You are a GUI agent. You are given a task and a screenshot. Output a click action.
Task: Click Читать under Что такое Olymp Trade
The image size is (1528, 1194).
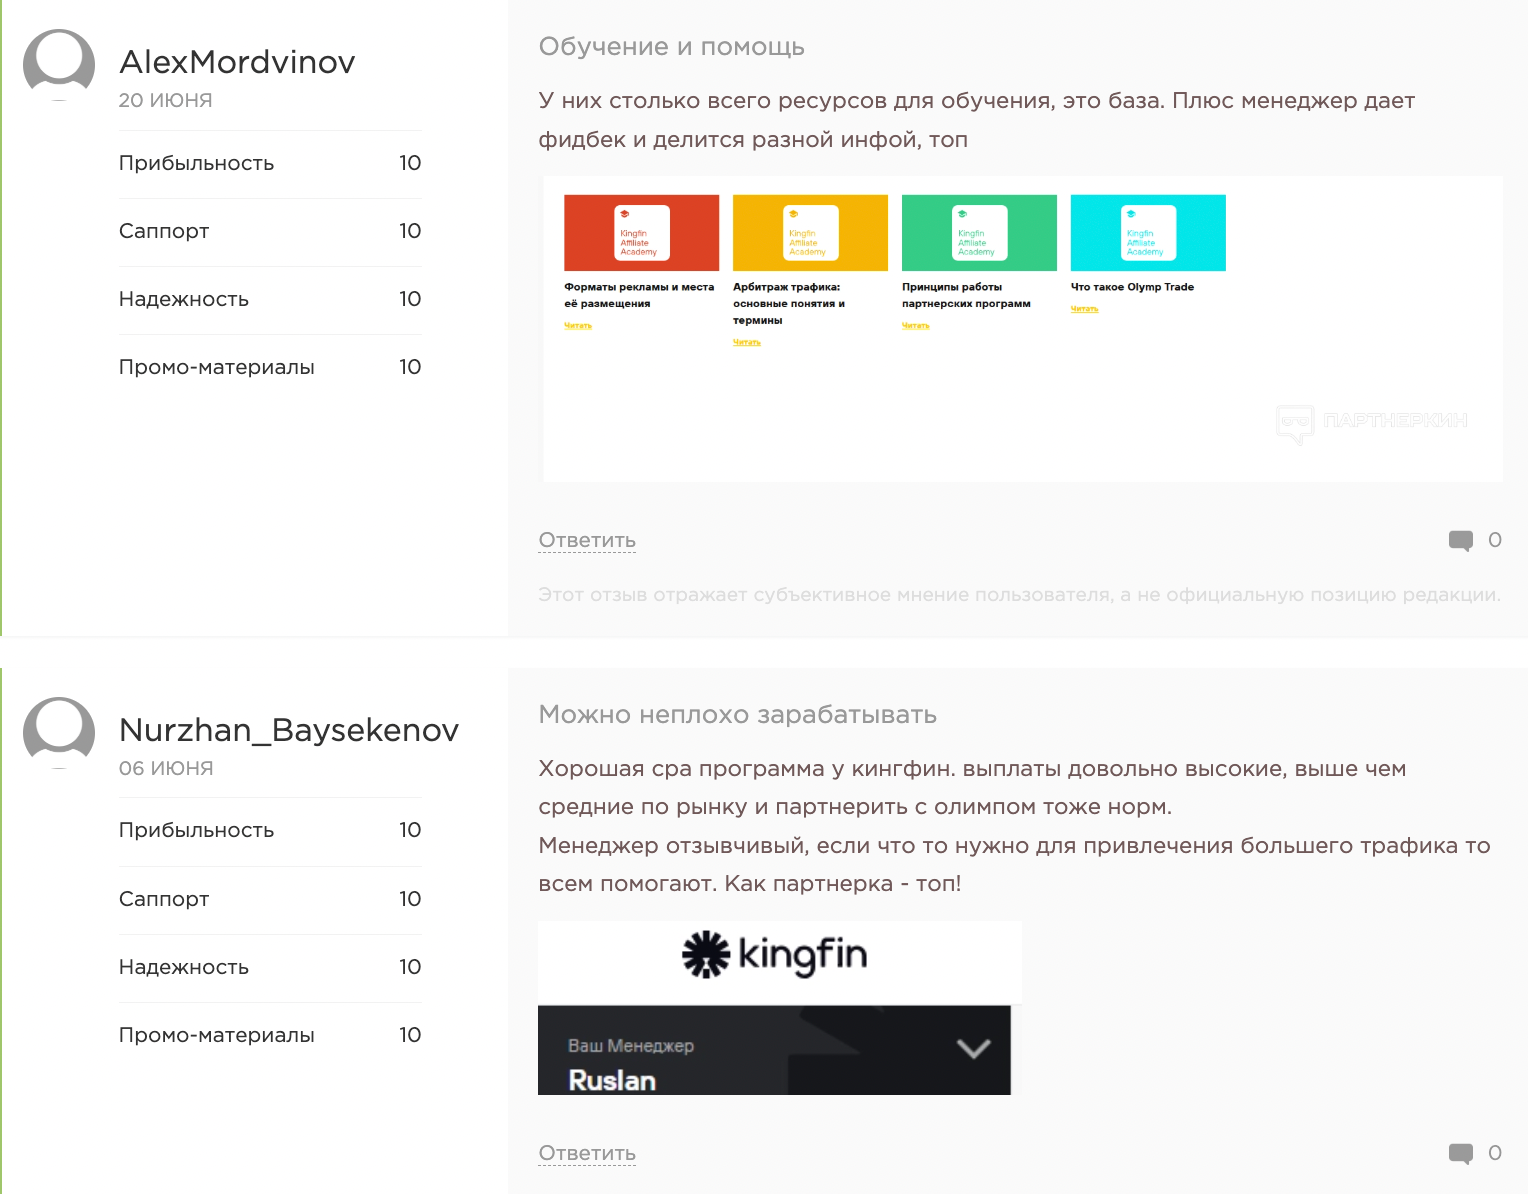click(x=1084, y=309)
